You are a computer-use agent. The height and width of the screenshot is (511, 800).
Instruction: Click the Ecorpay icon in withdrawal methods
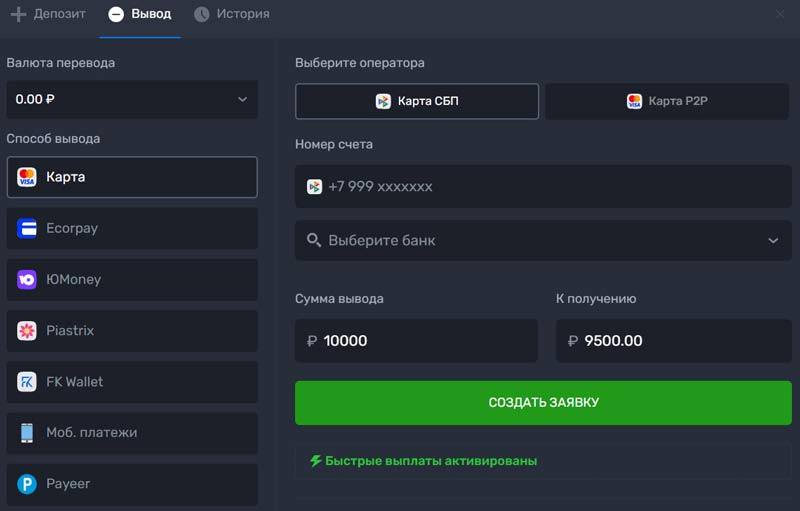pyautogui.click(x=27, y=228)
